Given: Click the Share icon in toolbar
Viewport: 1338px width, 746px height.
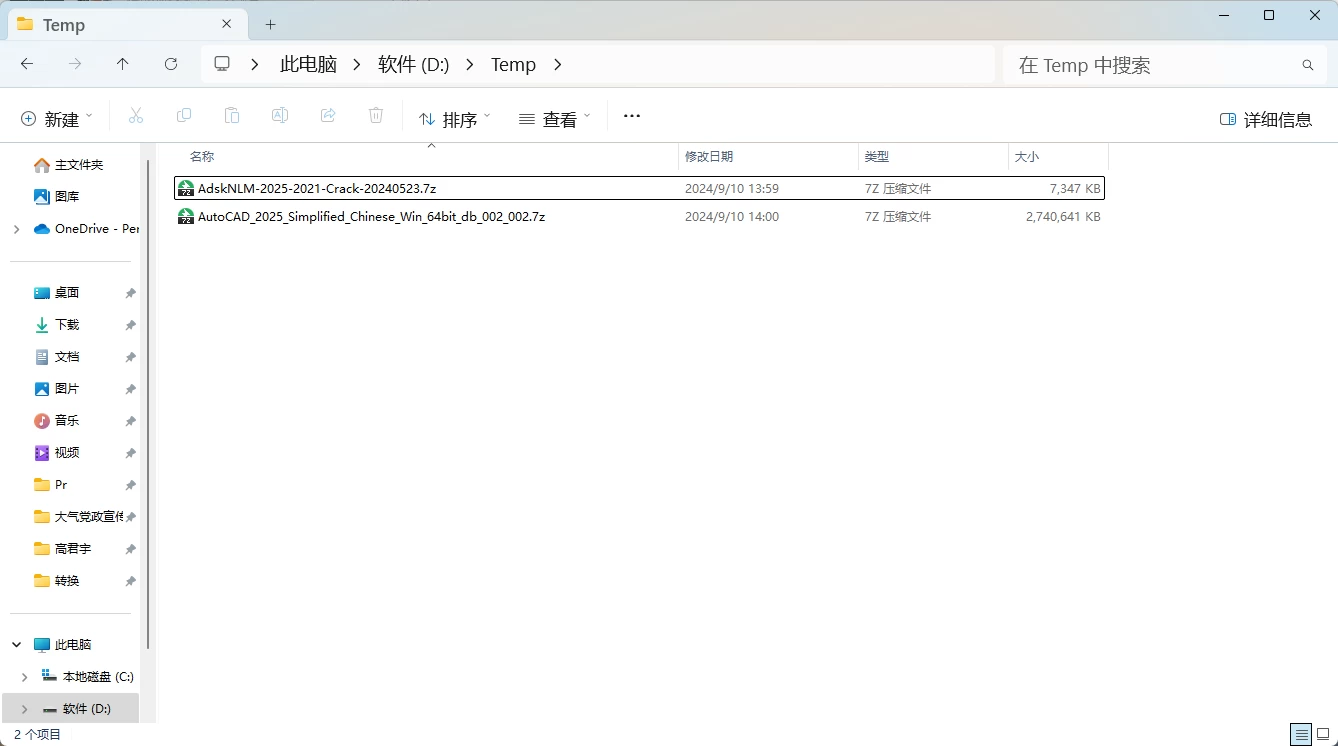Looking at the screenshot, I should (x=328, y=117).
